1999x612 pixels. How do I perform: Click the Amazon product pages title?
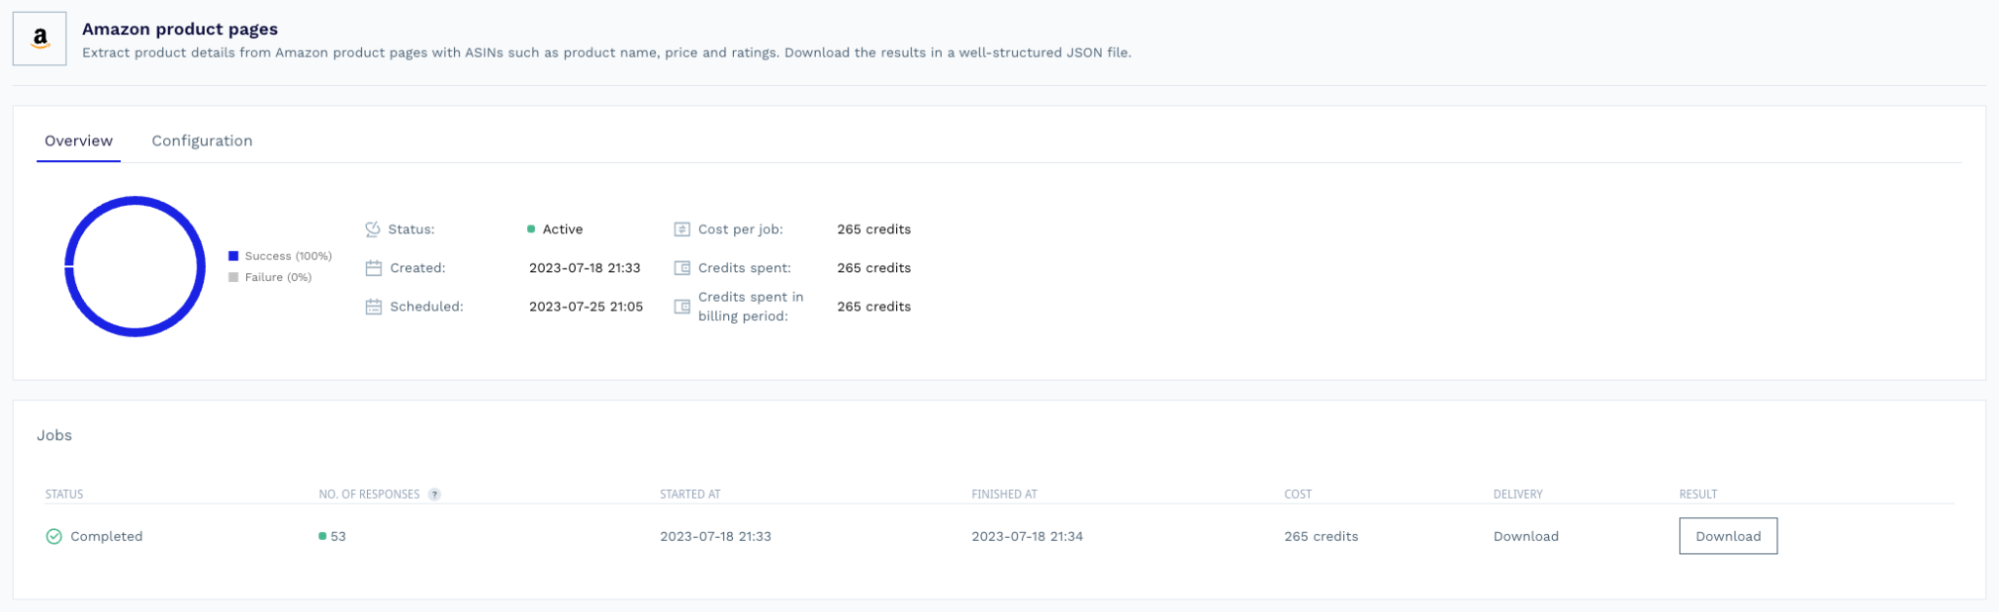pyautogui.click(x=180, y=29)
